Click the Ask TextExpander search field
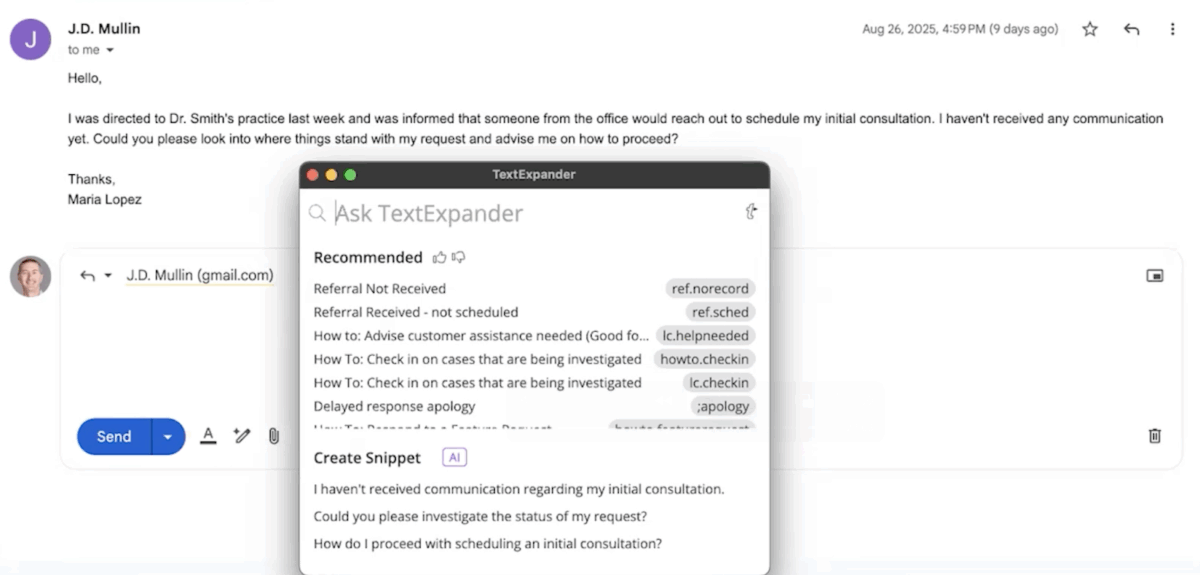The width and height of the screenshot is (1200, 575). pyautogui.click(x=530, y=213)
